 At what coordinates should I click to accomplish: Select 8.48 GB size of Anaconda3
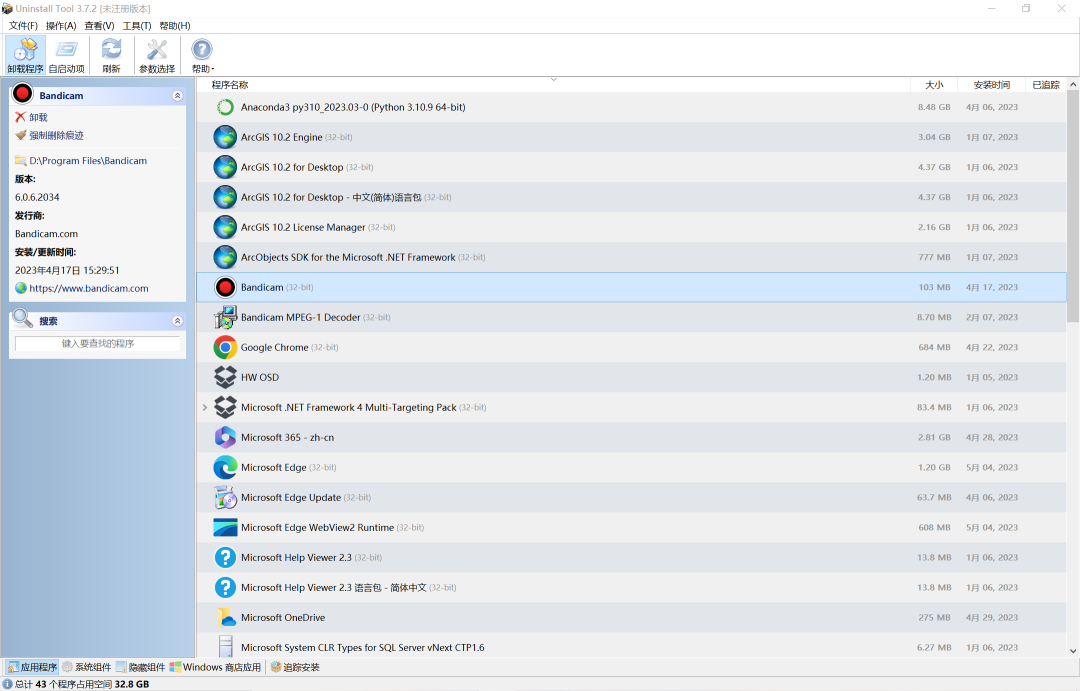934,107
